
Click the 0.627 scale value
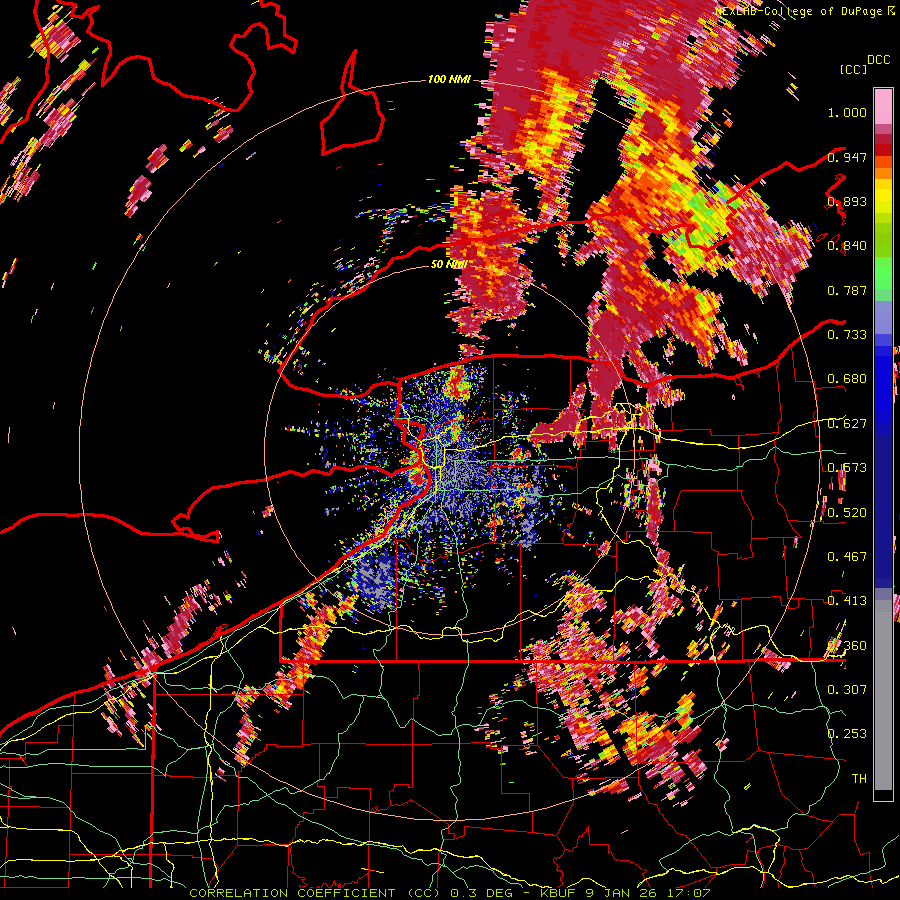[x=847, y=424]
